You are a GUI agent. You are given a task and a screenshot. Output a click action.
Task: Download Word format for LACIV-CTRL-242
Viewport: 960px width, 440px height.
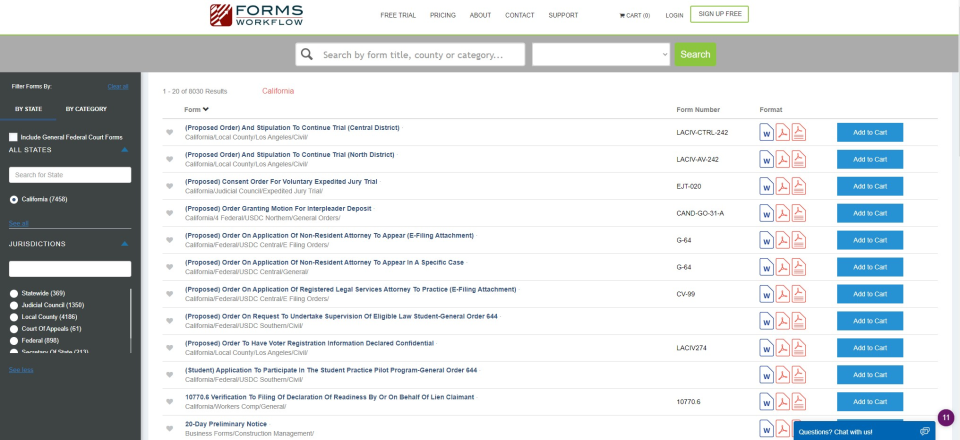pyautogui.click(x=767, y=132)
